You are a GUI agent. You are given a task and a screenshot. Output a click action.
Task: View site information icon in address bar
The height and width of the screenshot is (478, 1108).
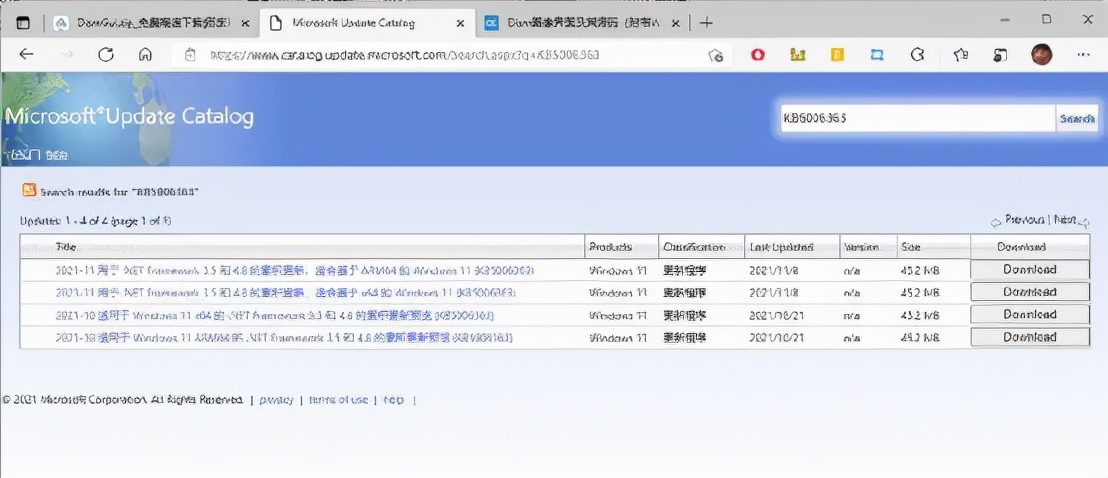189,54
